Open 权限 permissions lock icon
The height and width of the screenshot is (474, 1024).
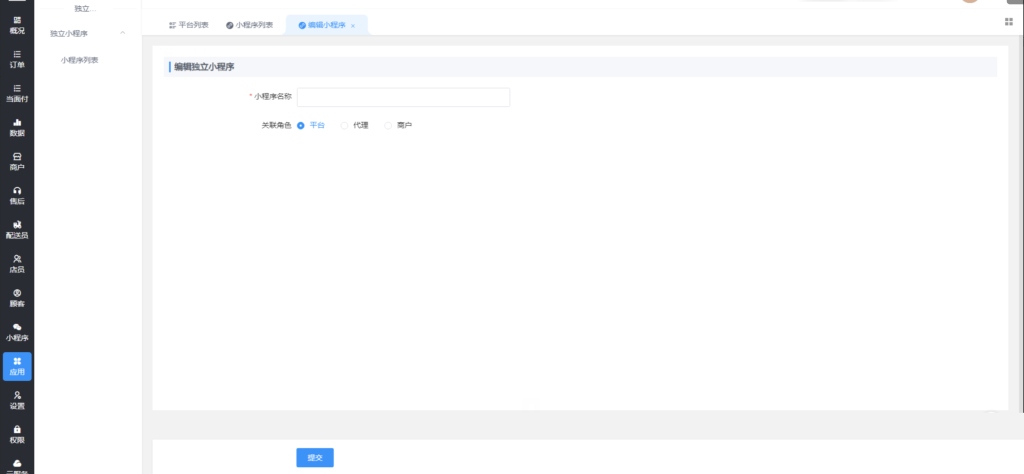pos(17,434)
